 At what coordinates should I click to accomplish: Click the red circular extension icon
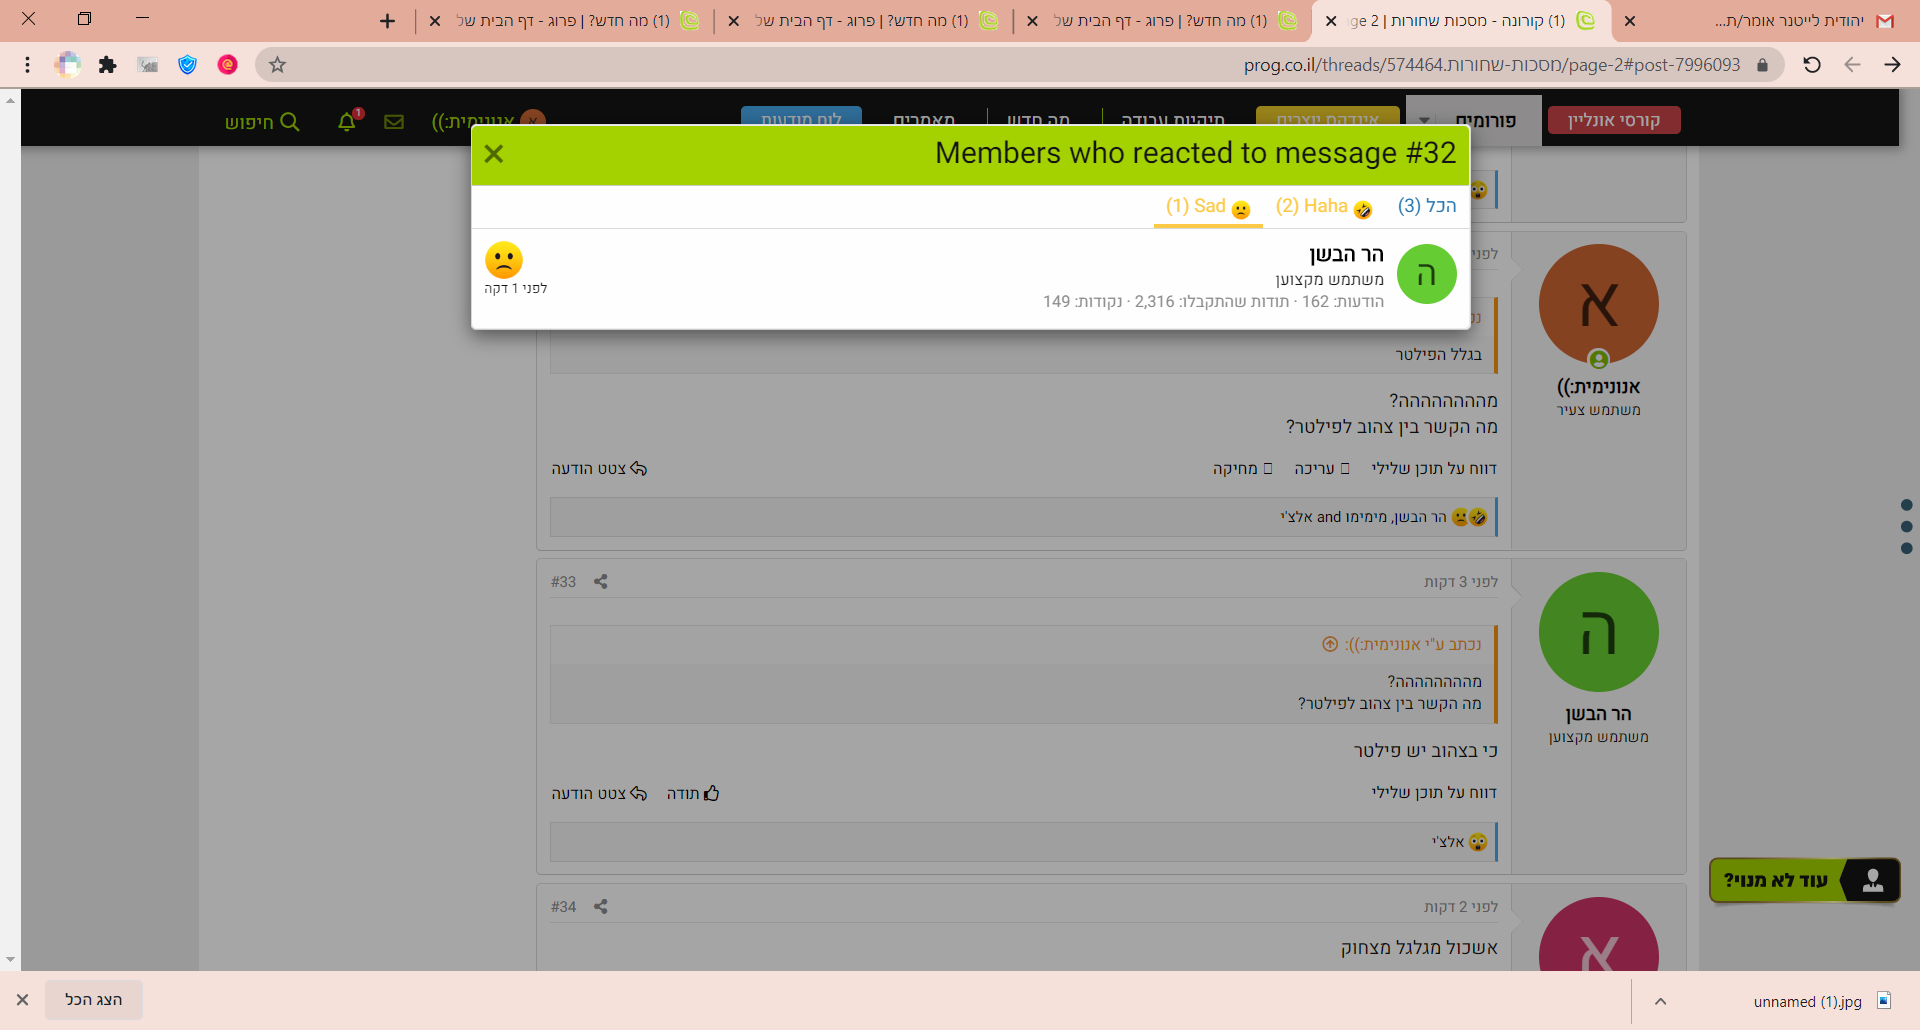(228, 65)
